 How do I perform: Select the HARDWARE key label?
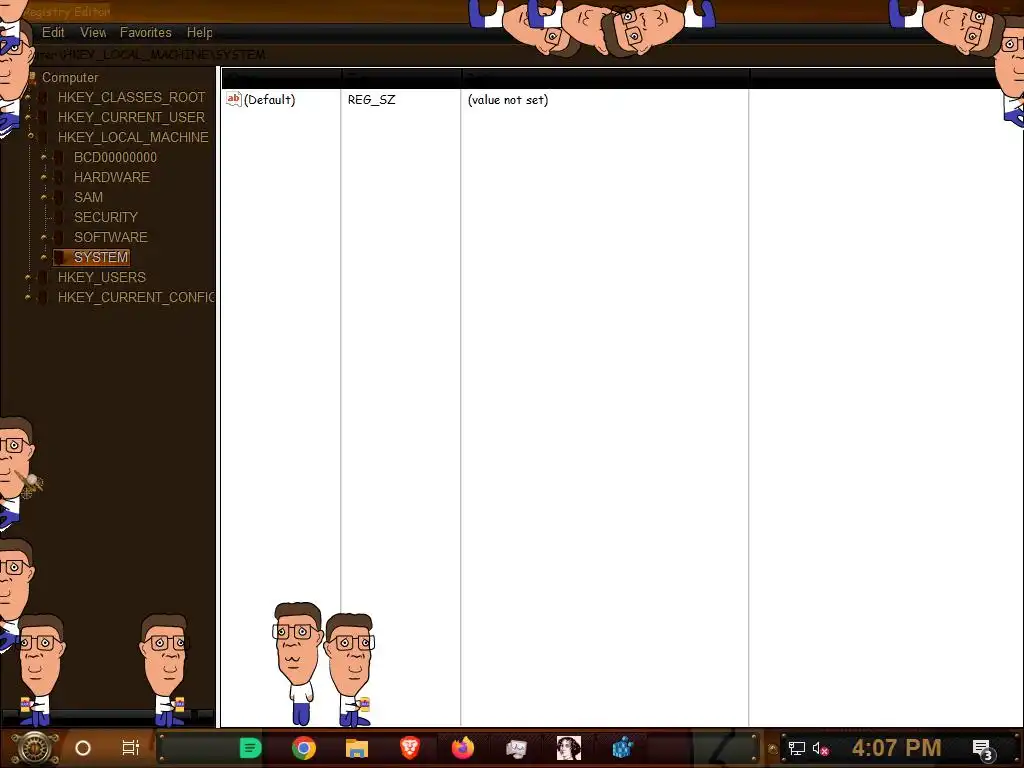tap(112, 178)
